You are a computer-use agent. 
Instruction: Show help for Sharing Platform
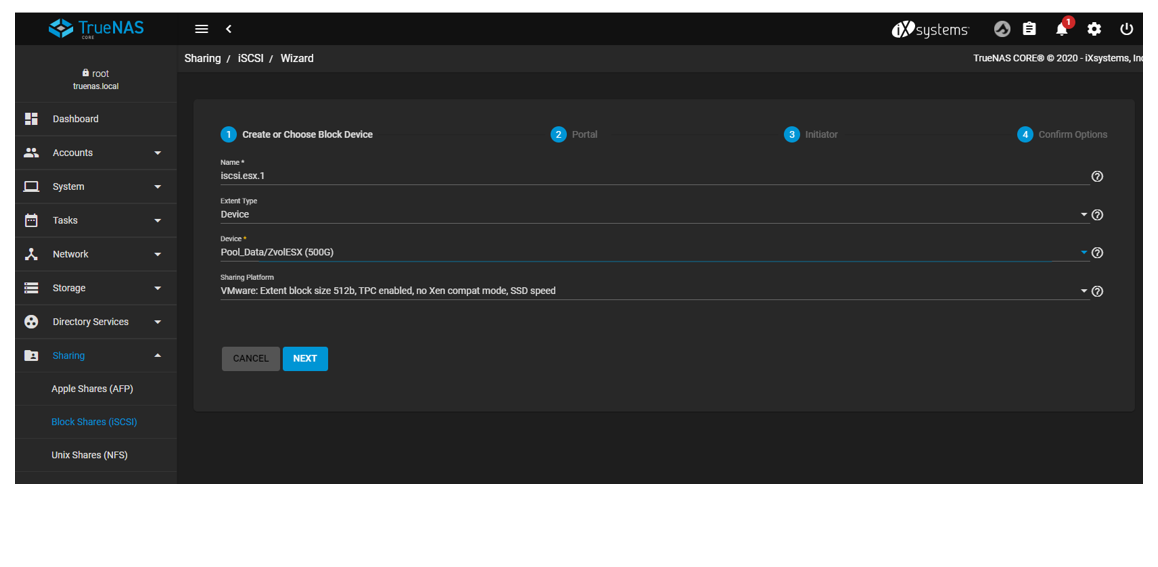click(x=1097, y=291)
